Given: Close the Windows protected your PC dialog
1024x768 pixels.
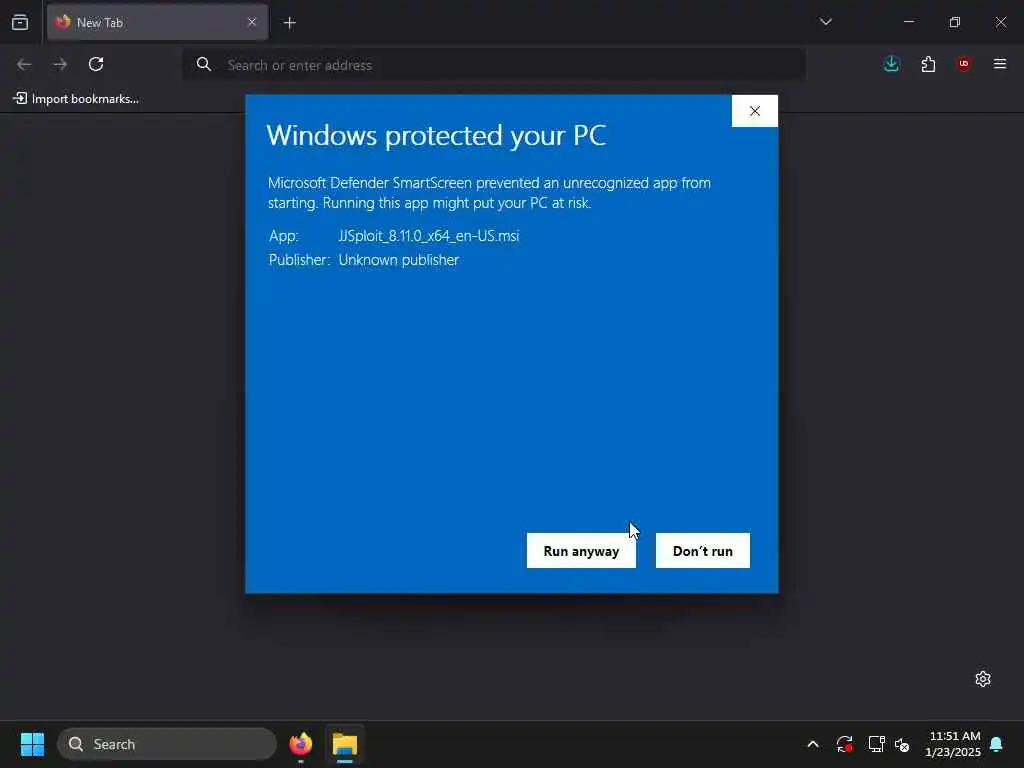Looking at the screenshot, I should click(x=755, y=111).
